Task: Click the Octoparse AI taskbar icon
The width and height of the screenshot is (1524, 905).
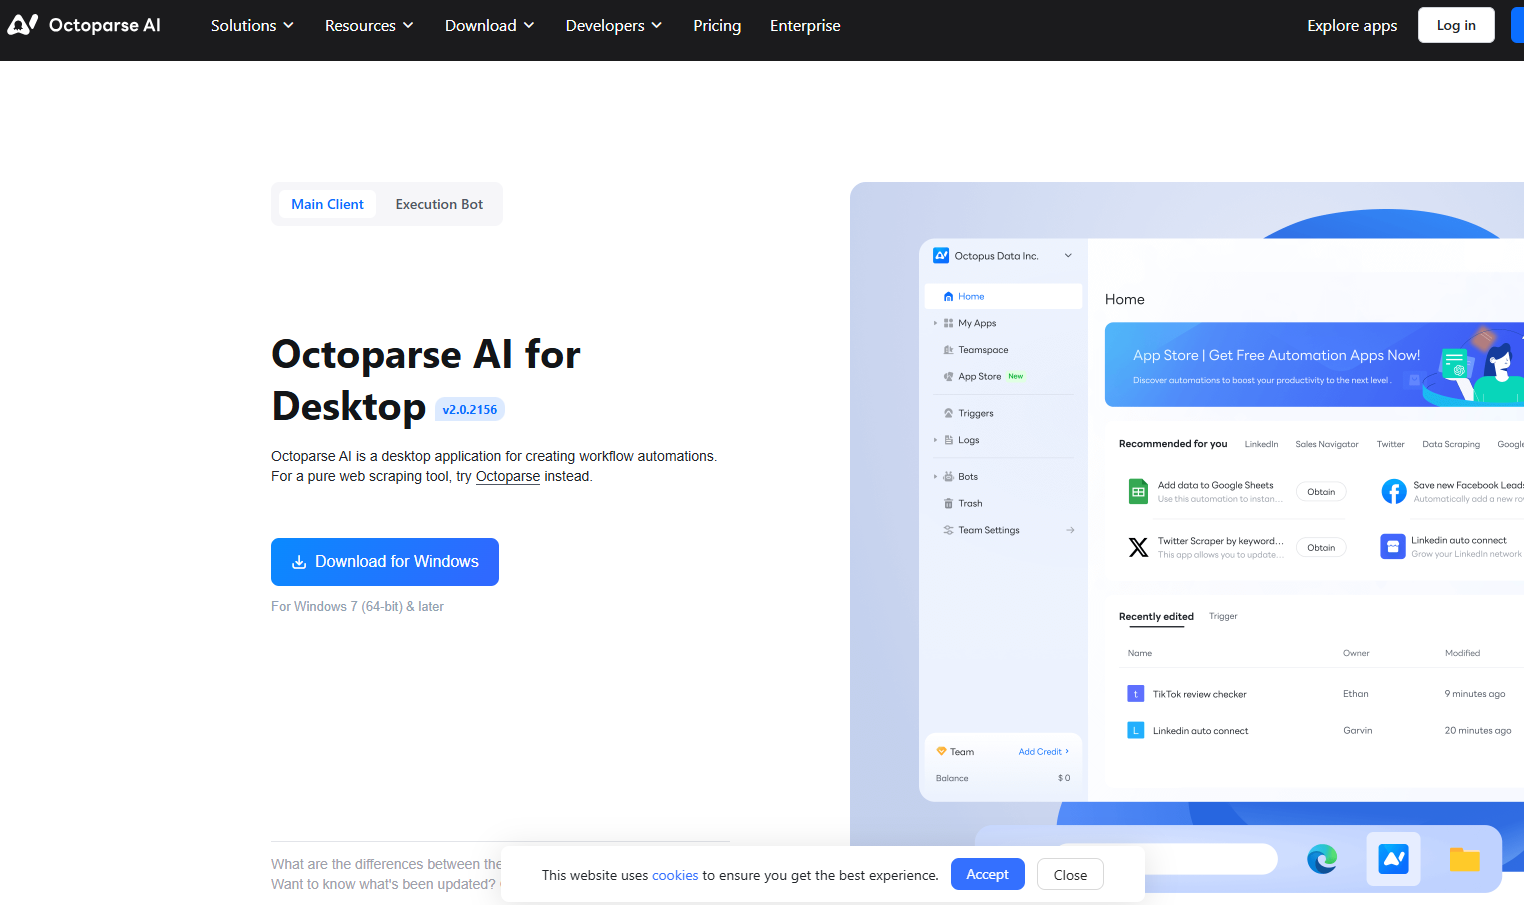Action: [1393, 859]
